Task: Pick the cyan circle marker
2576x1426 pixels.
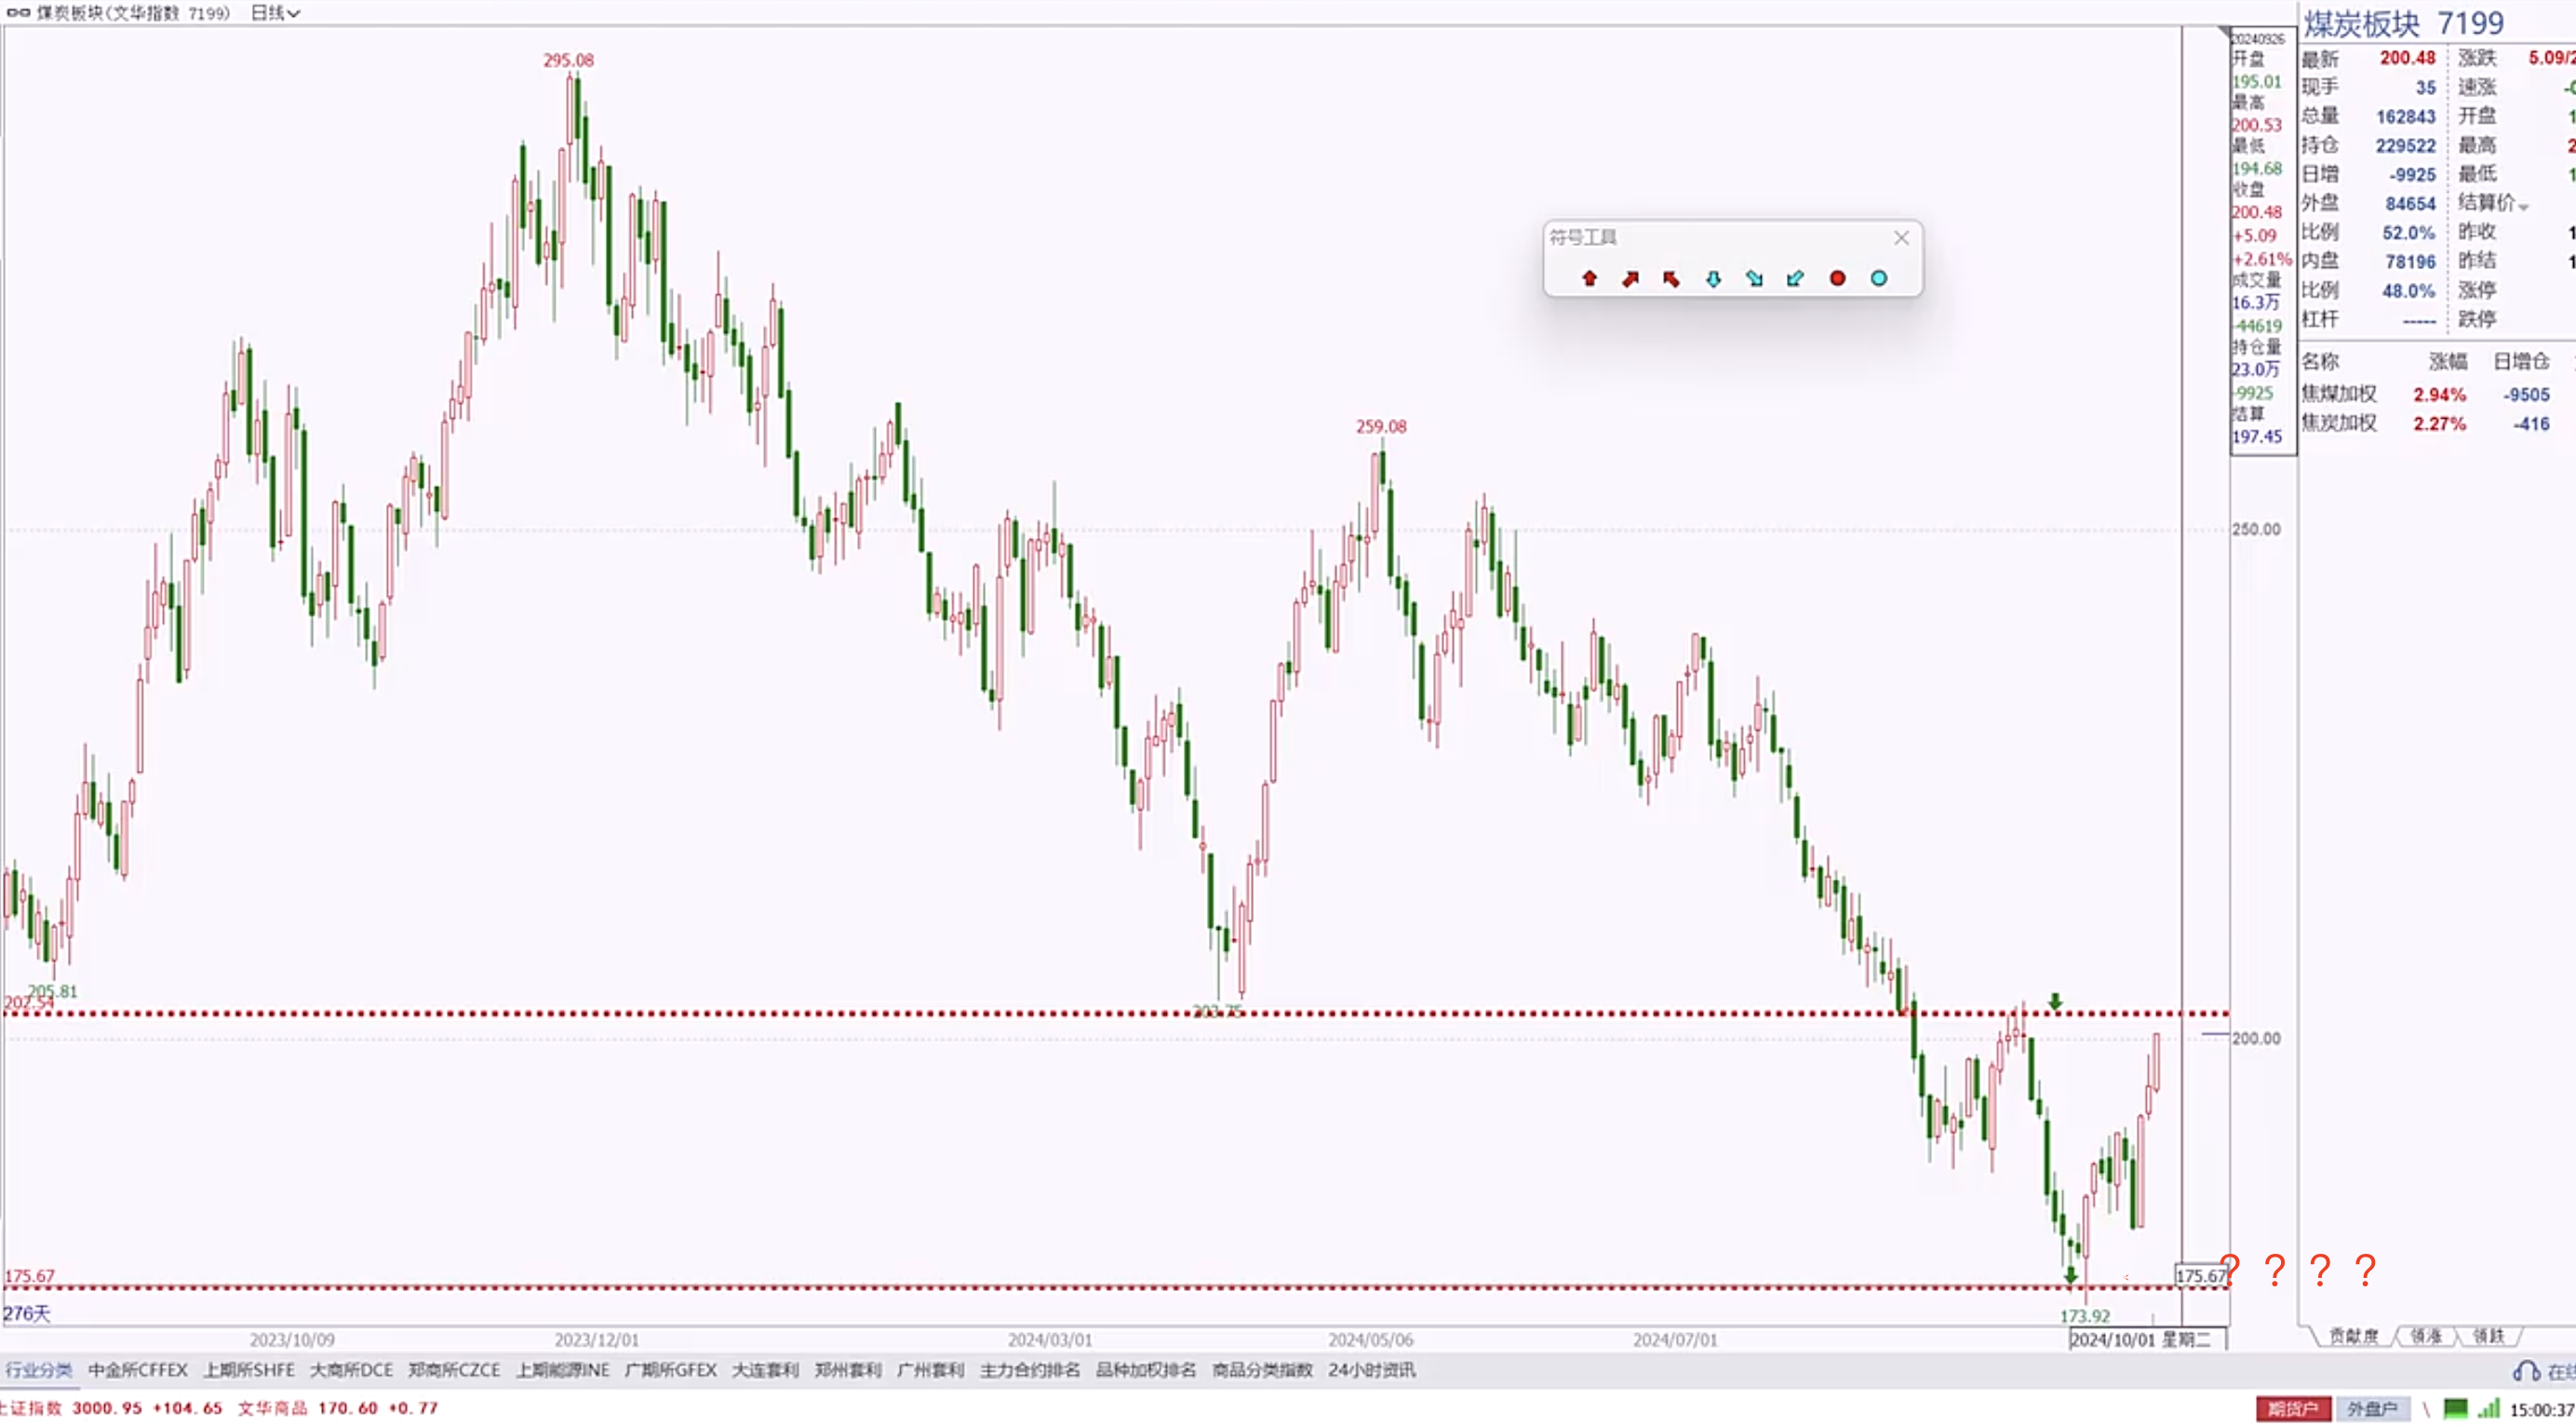Action: pyautogui.click(x=1879, y=279)
